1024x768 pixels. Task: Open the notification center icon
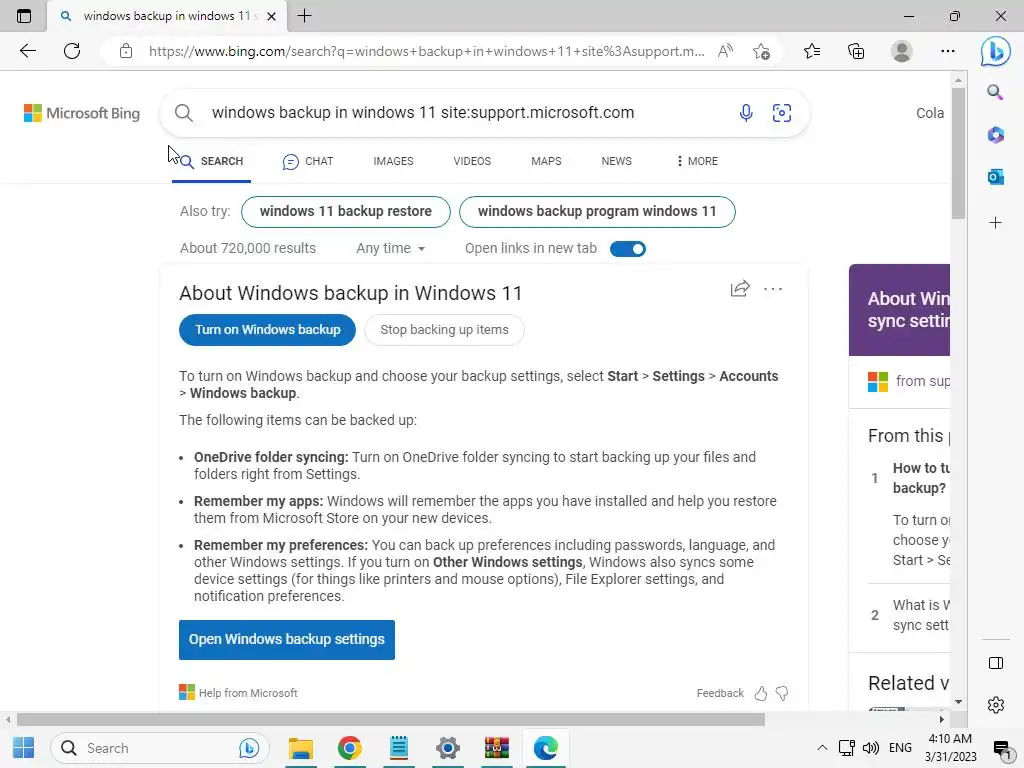pos(1002,749)
